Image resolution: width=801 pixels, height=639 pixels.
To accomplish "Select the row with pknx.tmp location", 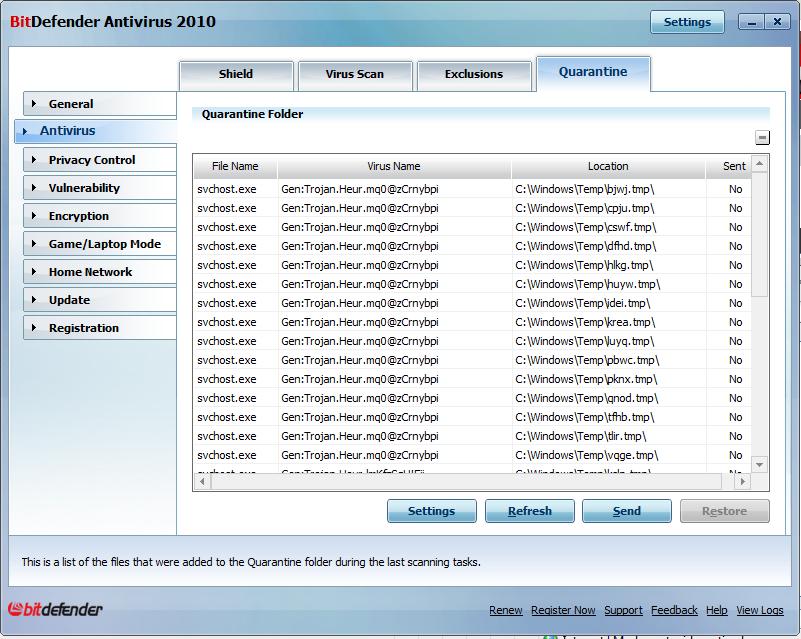I will point(473,379).
